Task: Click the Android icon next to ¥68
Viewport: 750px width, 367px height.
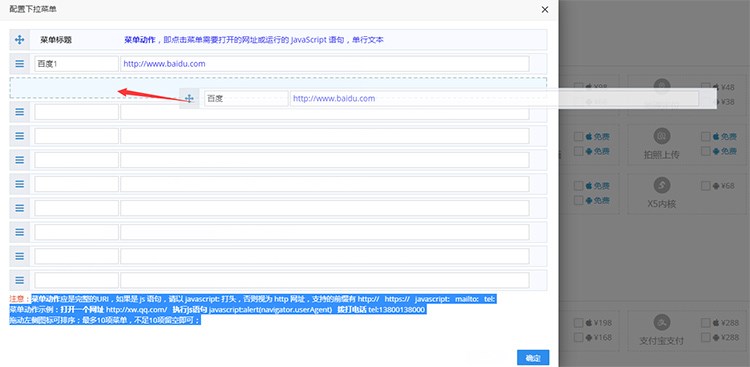Action: coord(716,186)
